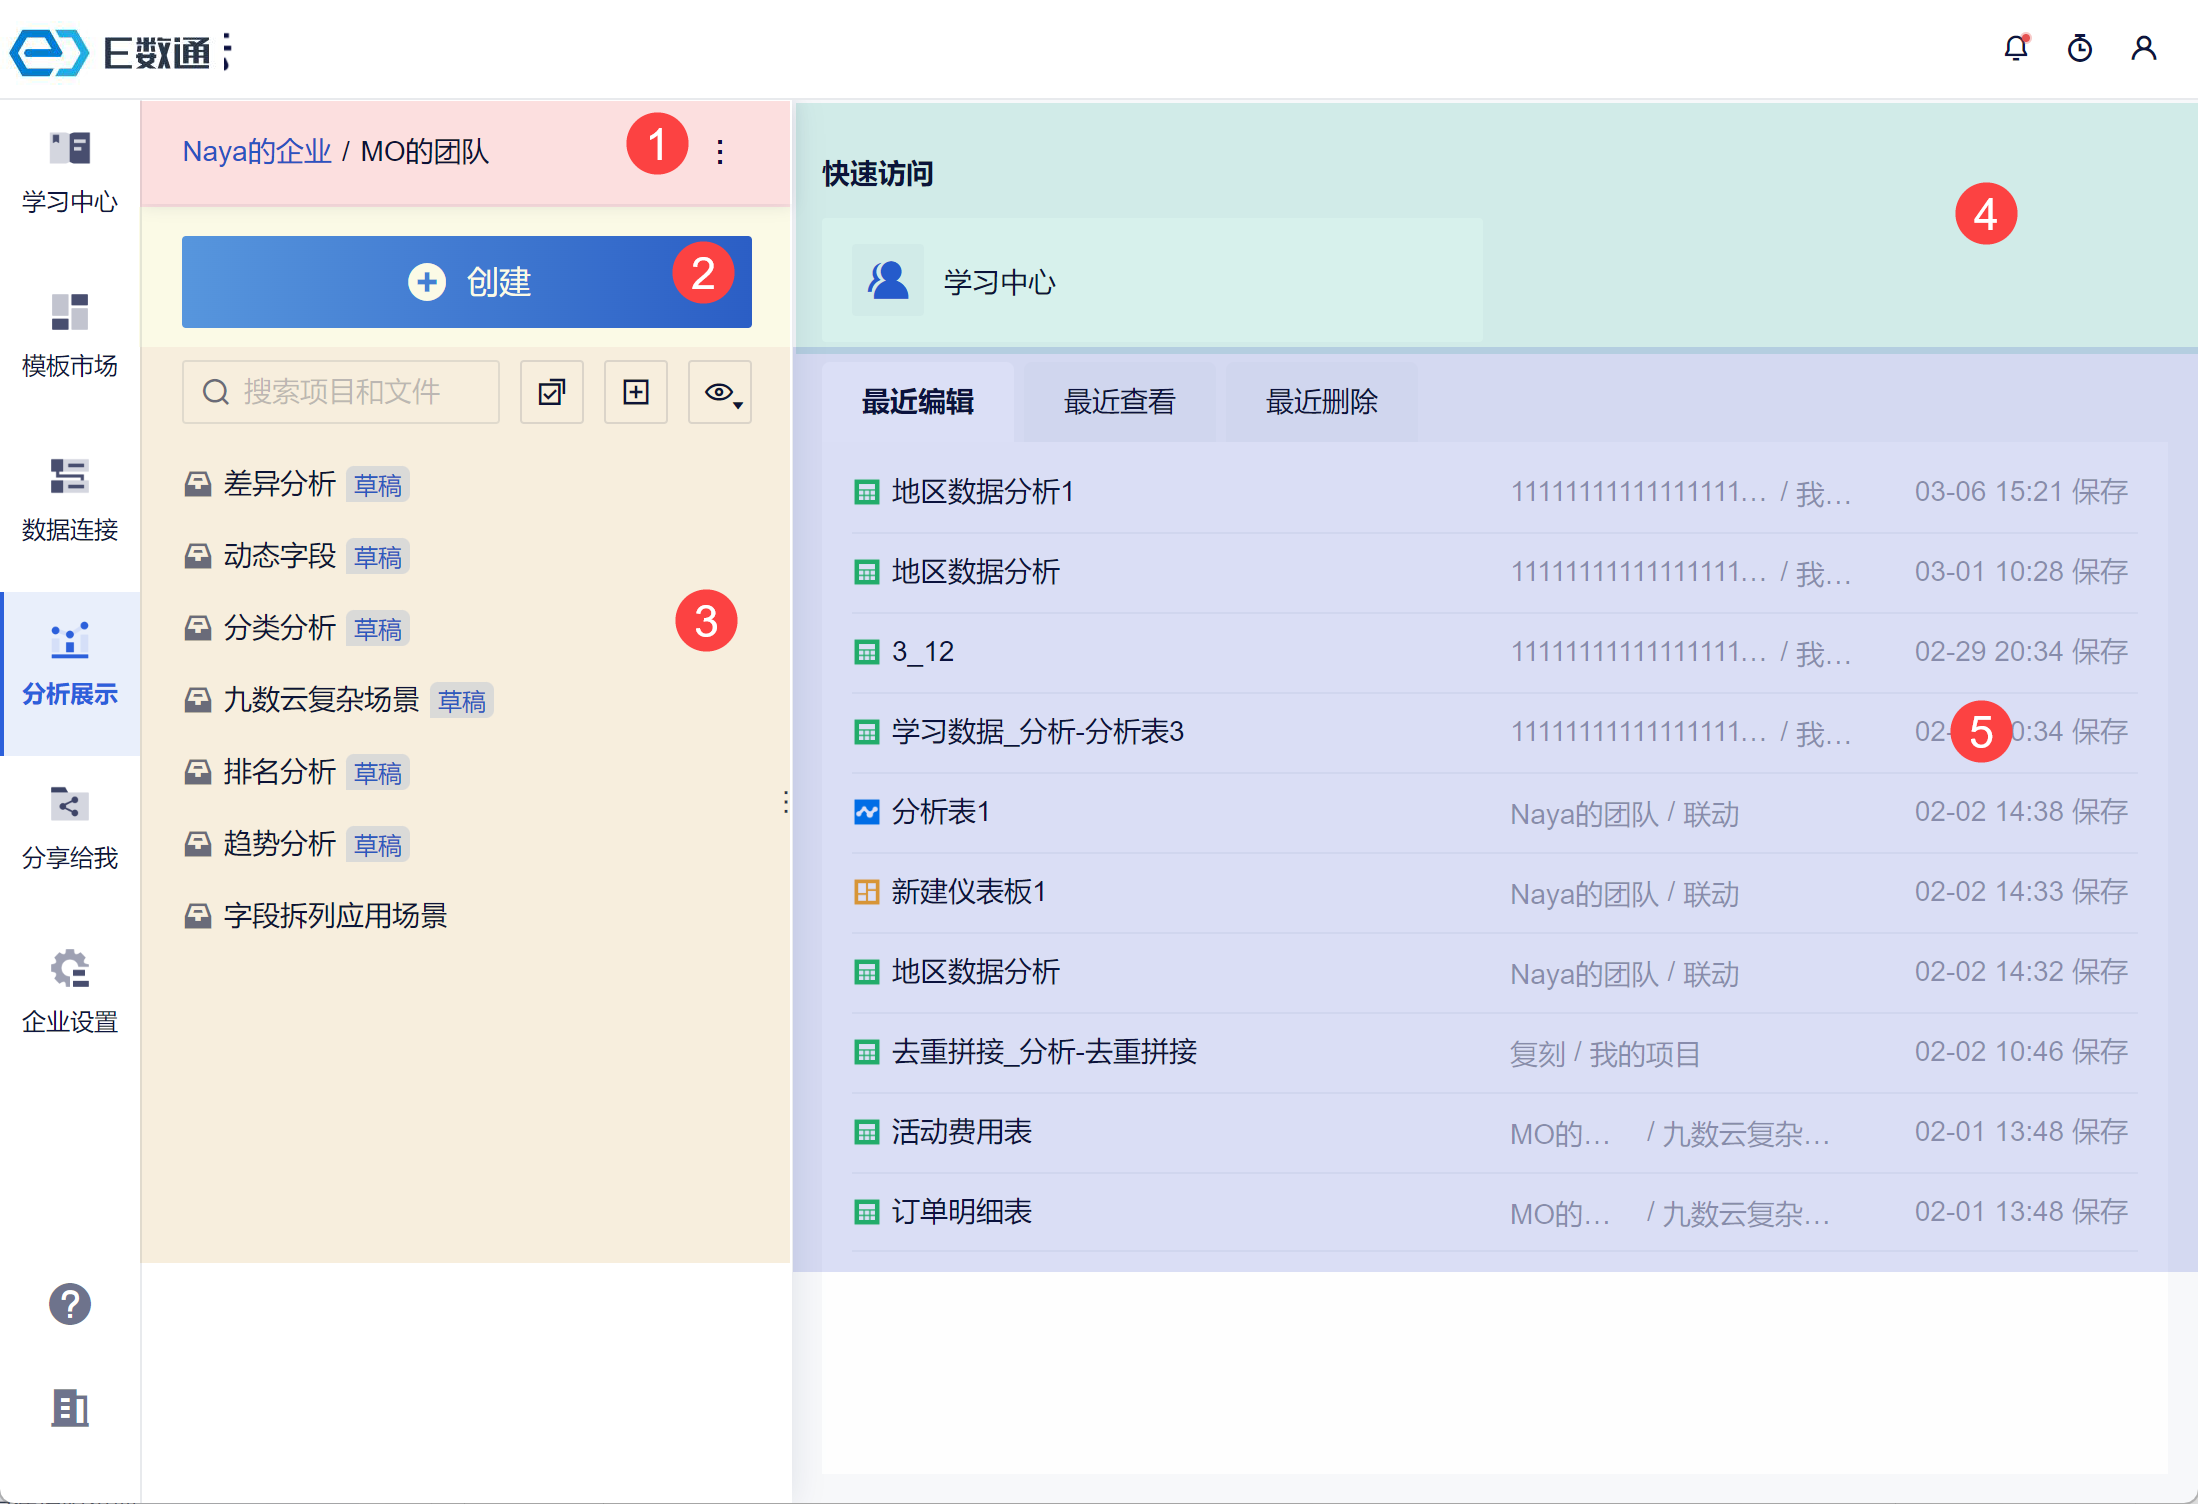This screenshot has width=2203, height=1504.
Task: Go to 模板市场 sidebar icon
Action: (70, 336)
